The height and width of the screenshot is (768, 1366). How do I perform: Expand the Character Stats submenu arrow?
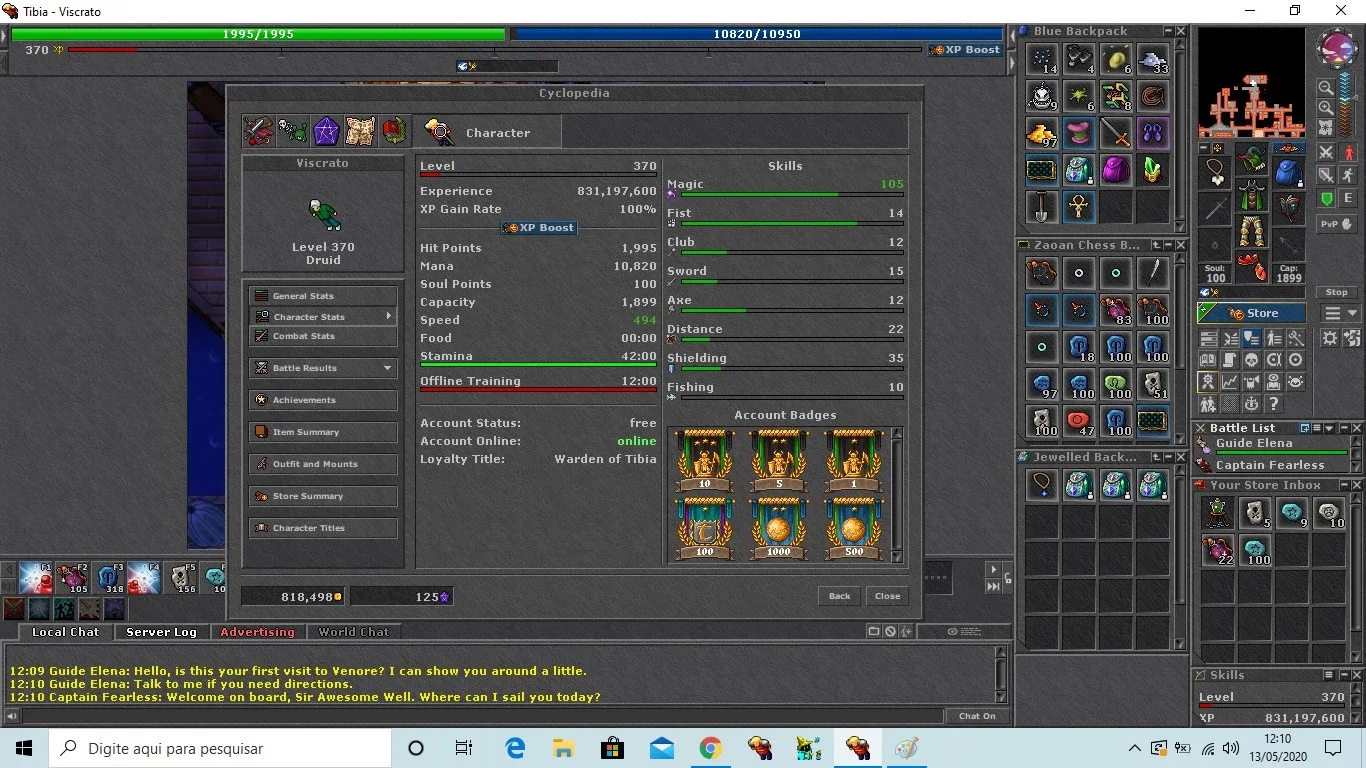388,316
